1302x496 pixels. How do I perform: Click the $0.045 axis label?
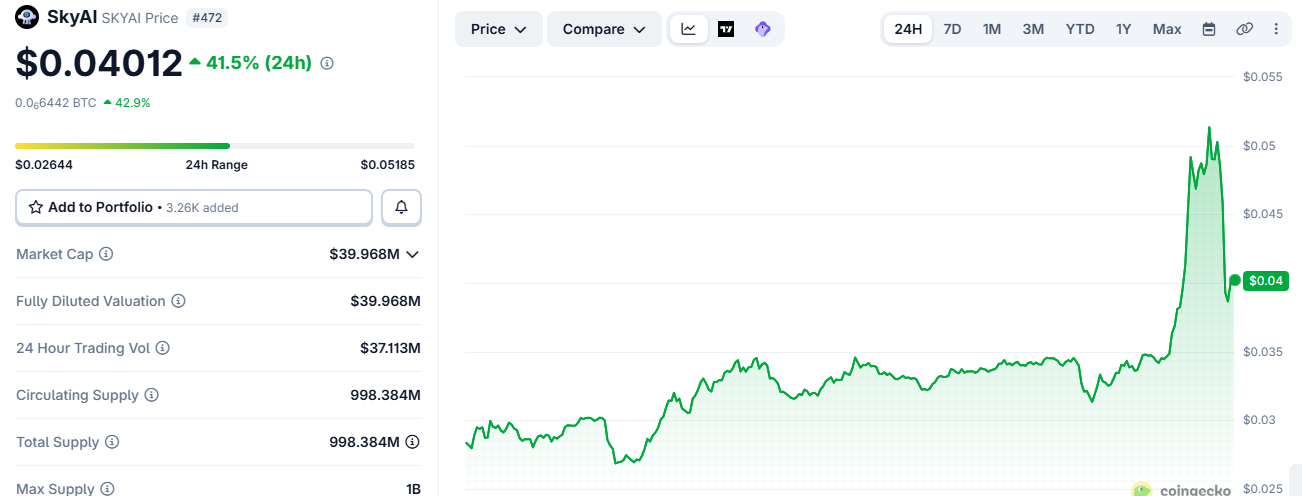1262,214
